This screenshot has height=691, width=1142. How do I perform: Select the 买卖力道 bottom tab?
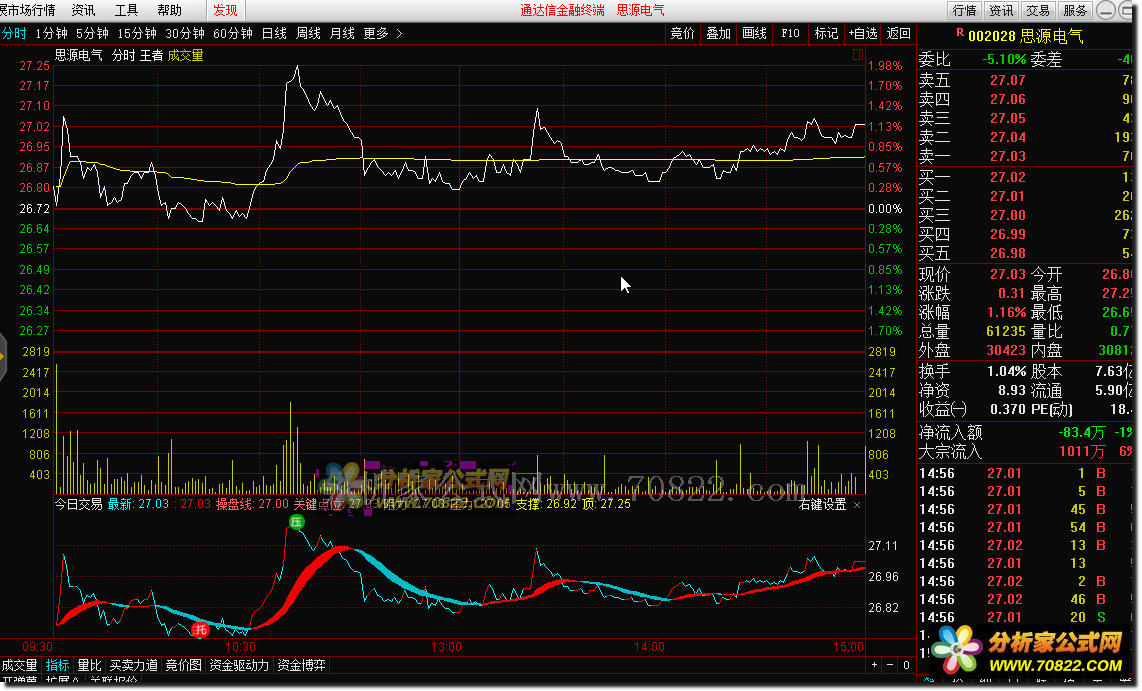tap(134, 666)
